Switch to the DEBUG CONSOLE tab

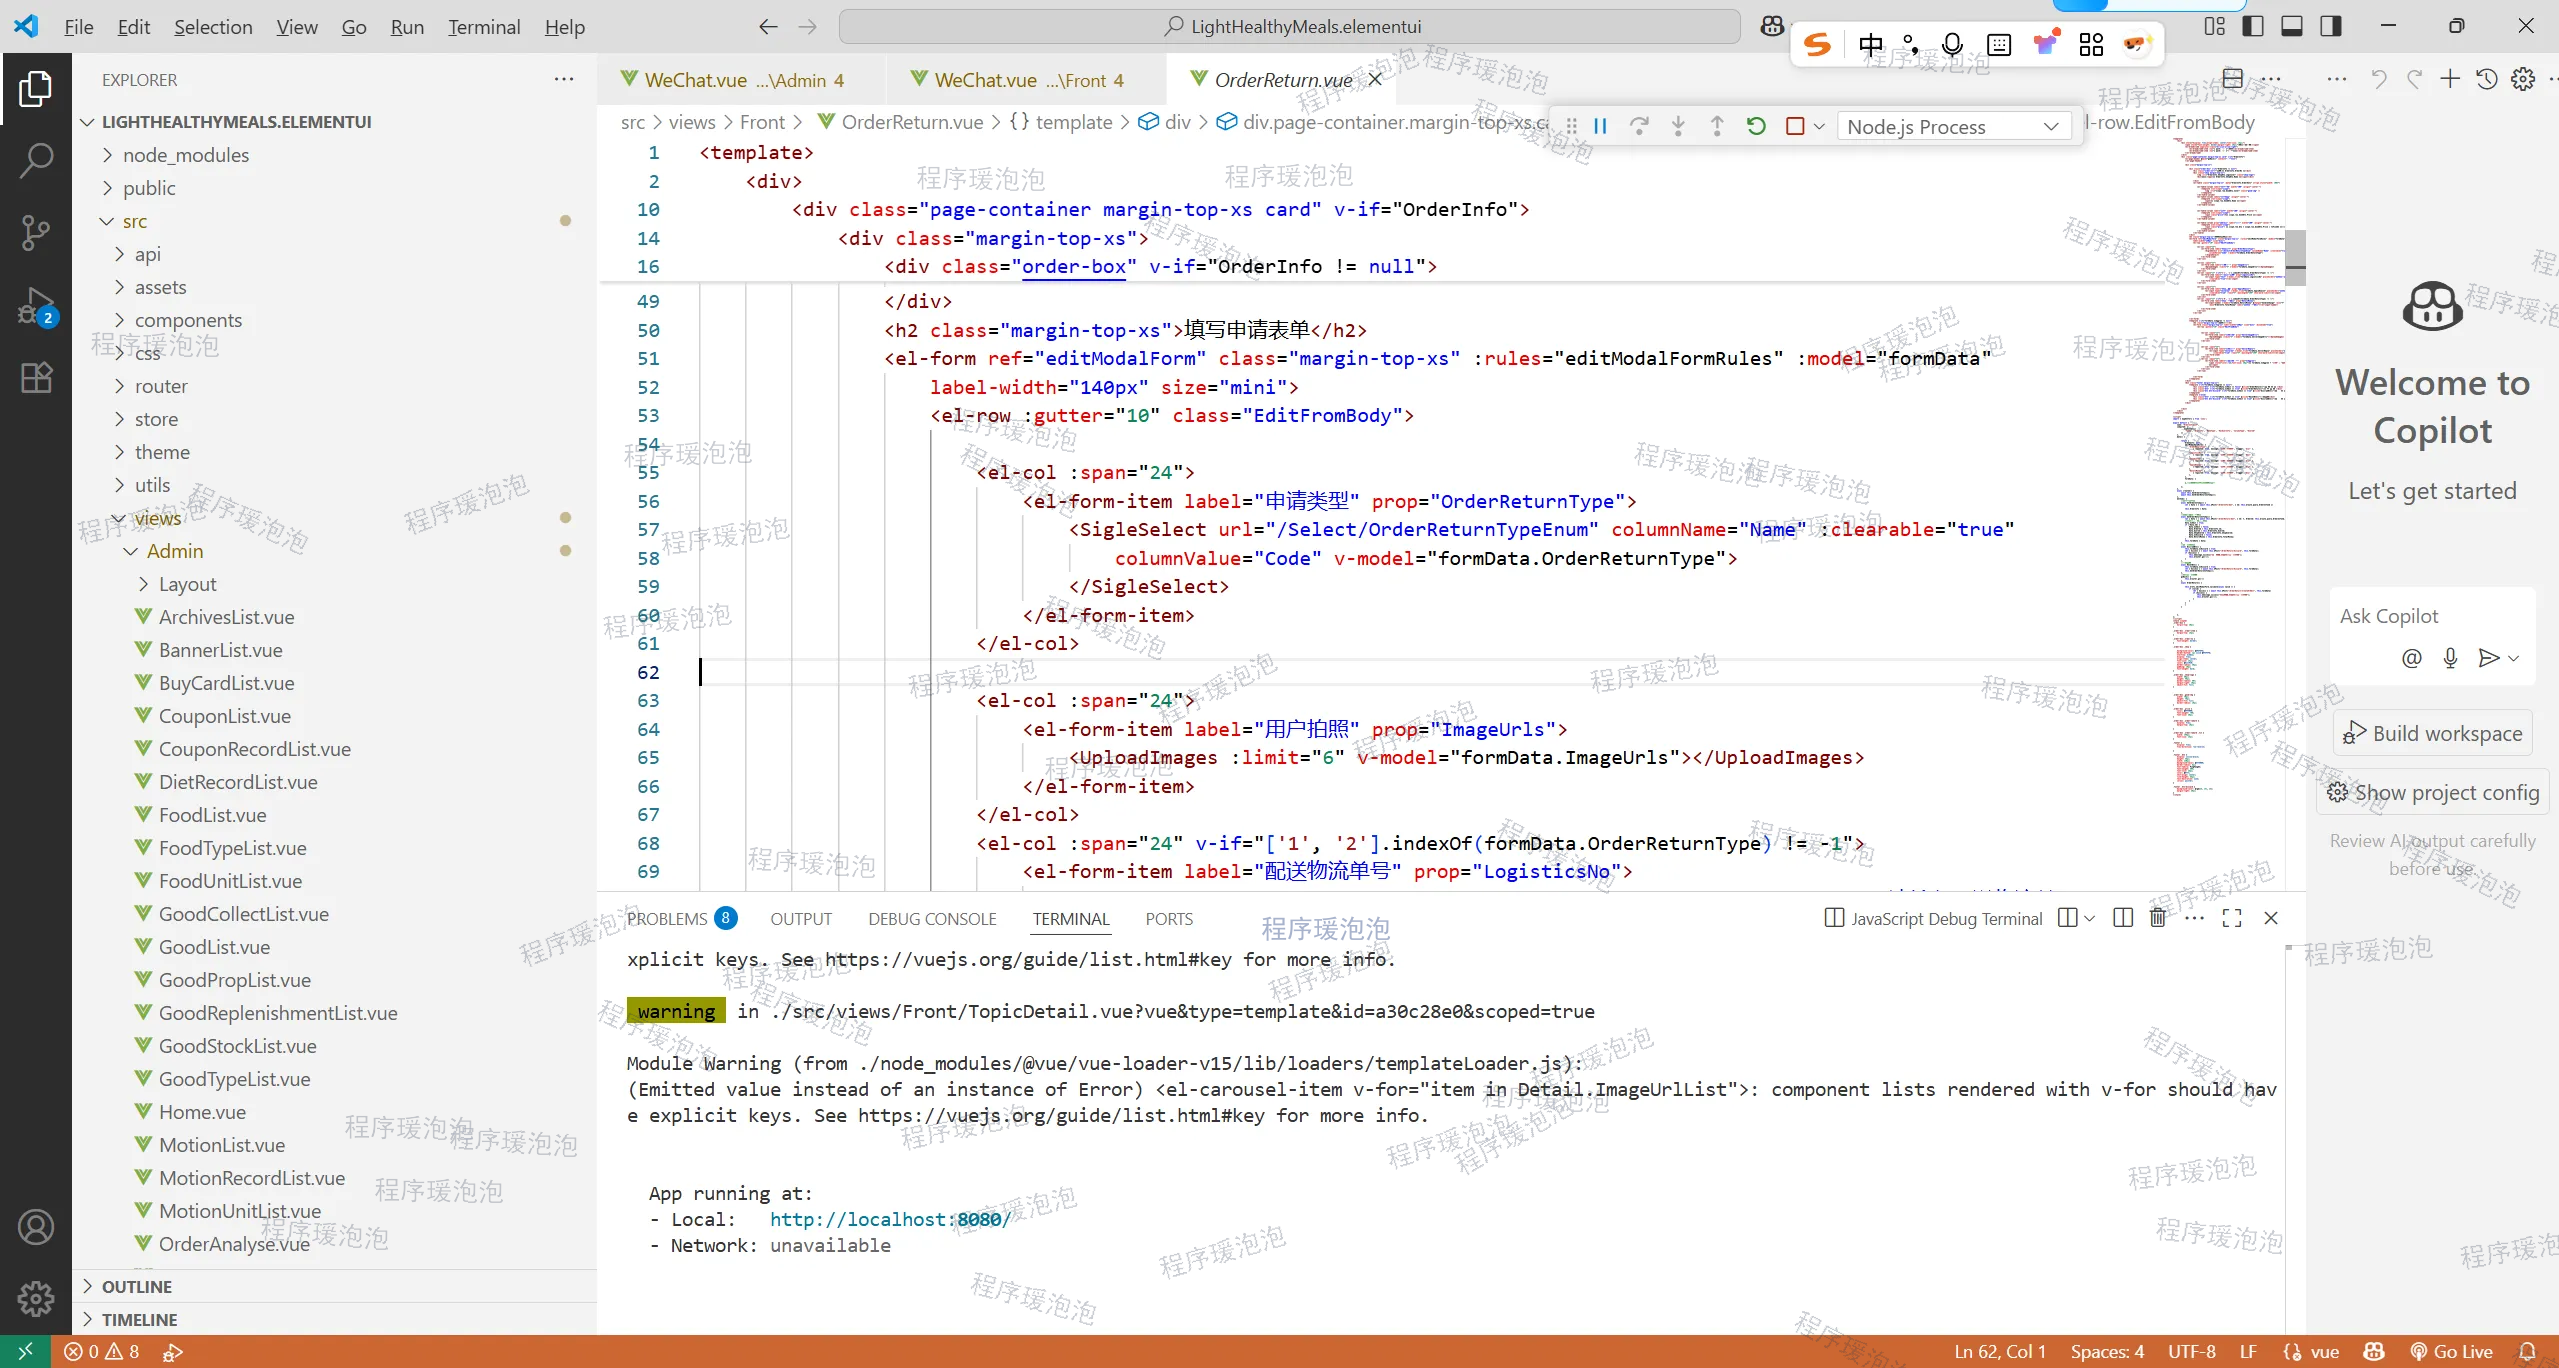(932, 919)
